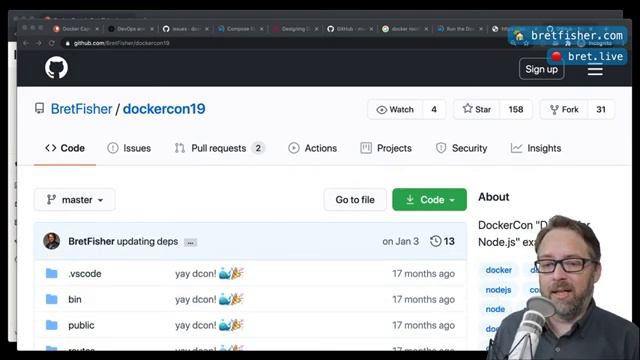Switch to the Designing browser tab
Viewport: 640px width, 360px height.
295,29
